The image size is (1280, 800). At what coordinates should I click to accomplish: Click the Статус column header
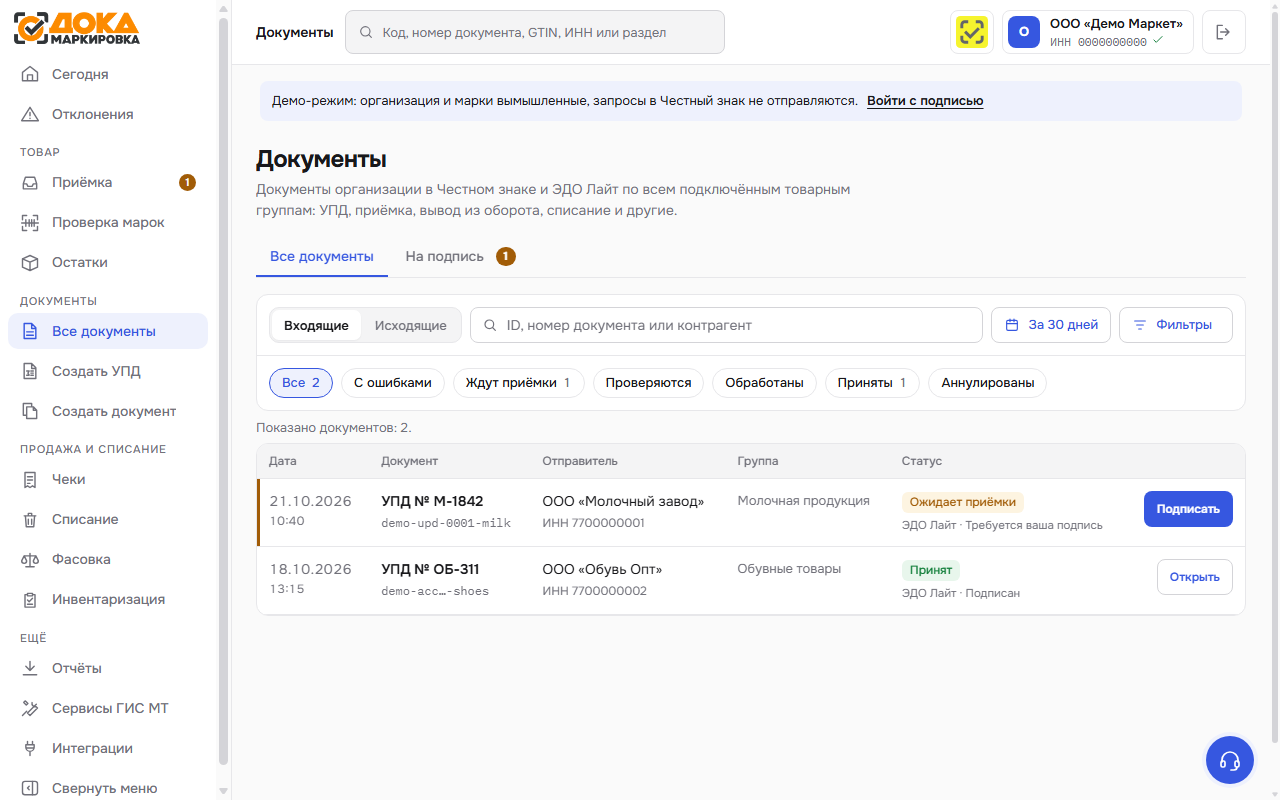(921, 461)
